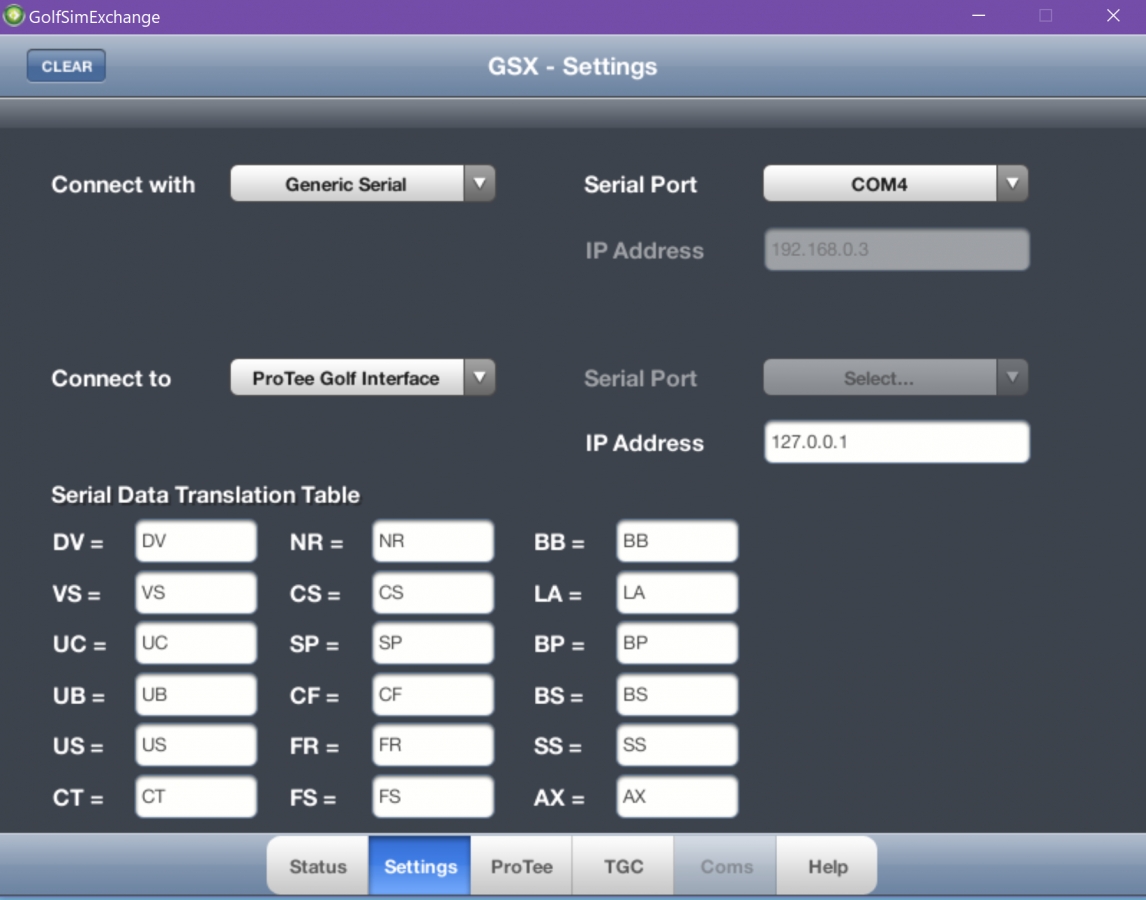Expand the COM4 Serial Port dropdown
Screen dimensions: 1146x900
click(x=895, y=184)
